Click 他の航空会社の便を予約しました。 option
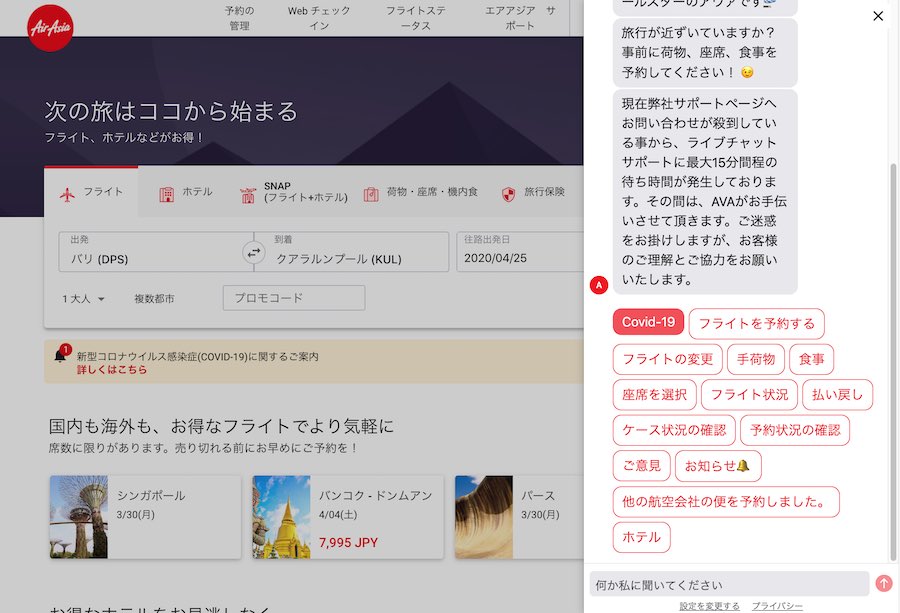900x613 pixels. pos(726,502)
